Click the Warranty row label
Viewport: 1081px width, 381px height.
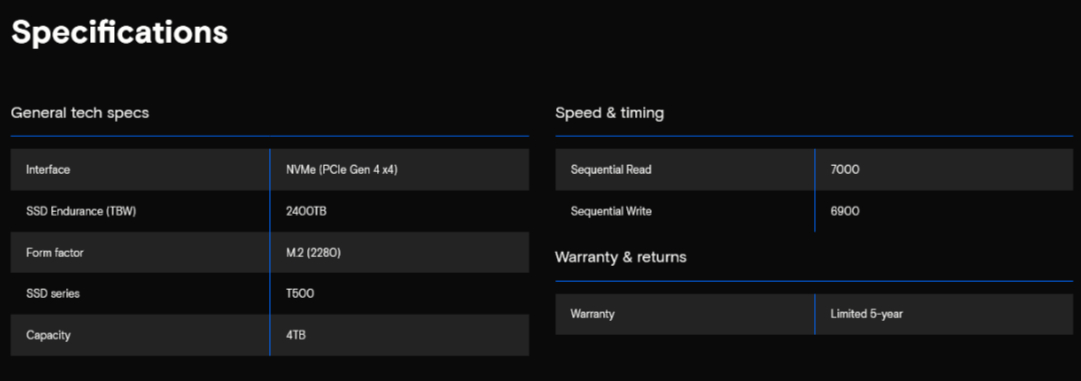[x=592, y=314]
